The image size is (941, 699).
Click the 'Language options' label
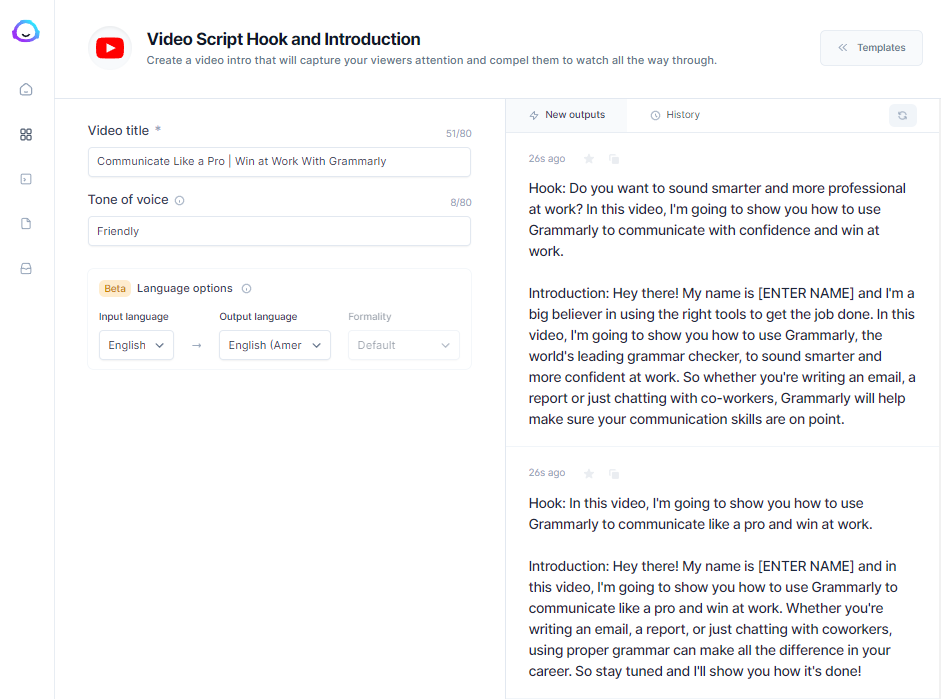(185, 289)
